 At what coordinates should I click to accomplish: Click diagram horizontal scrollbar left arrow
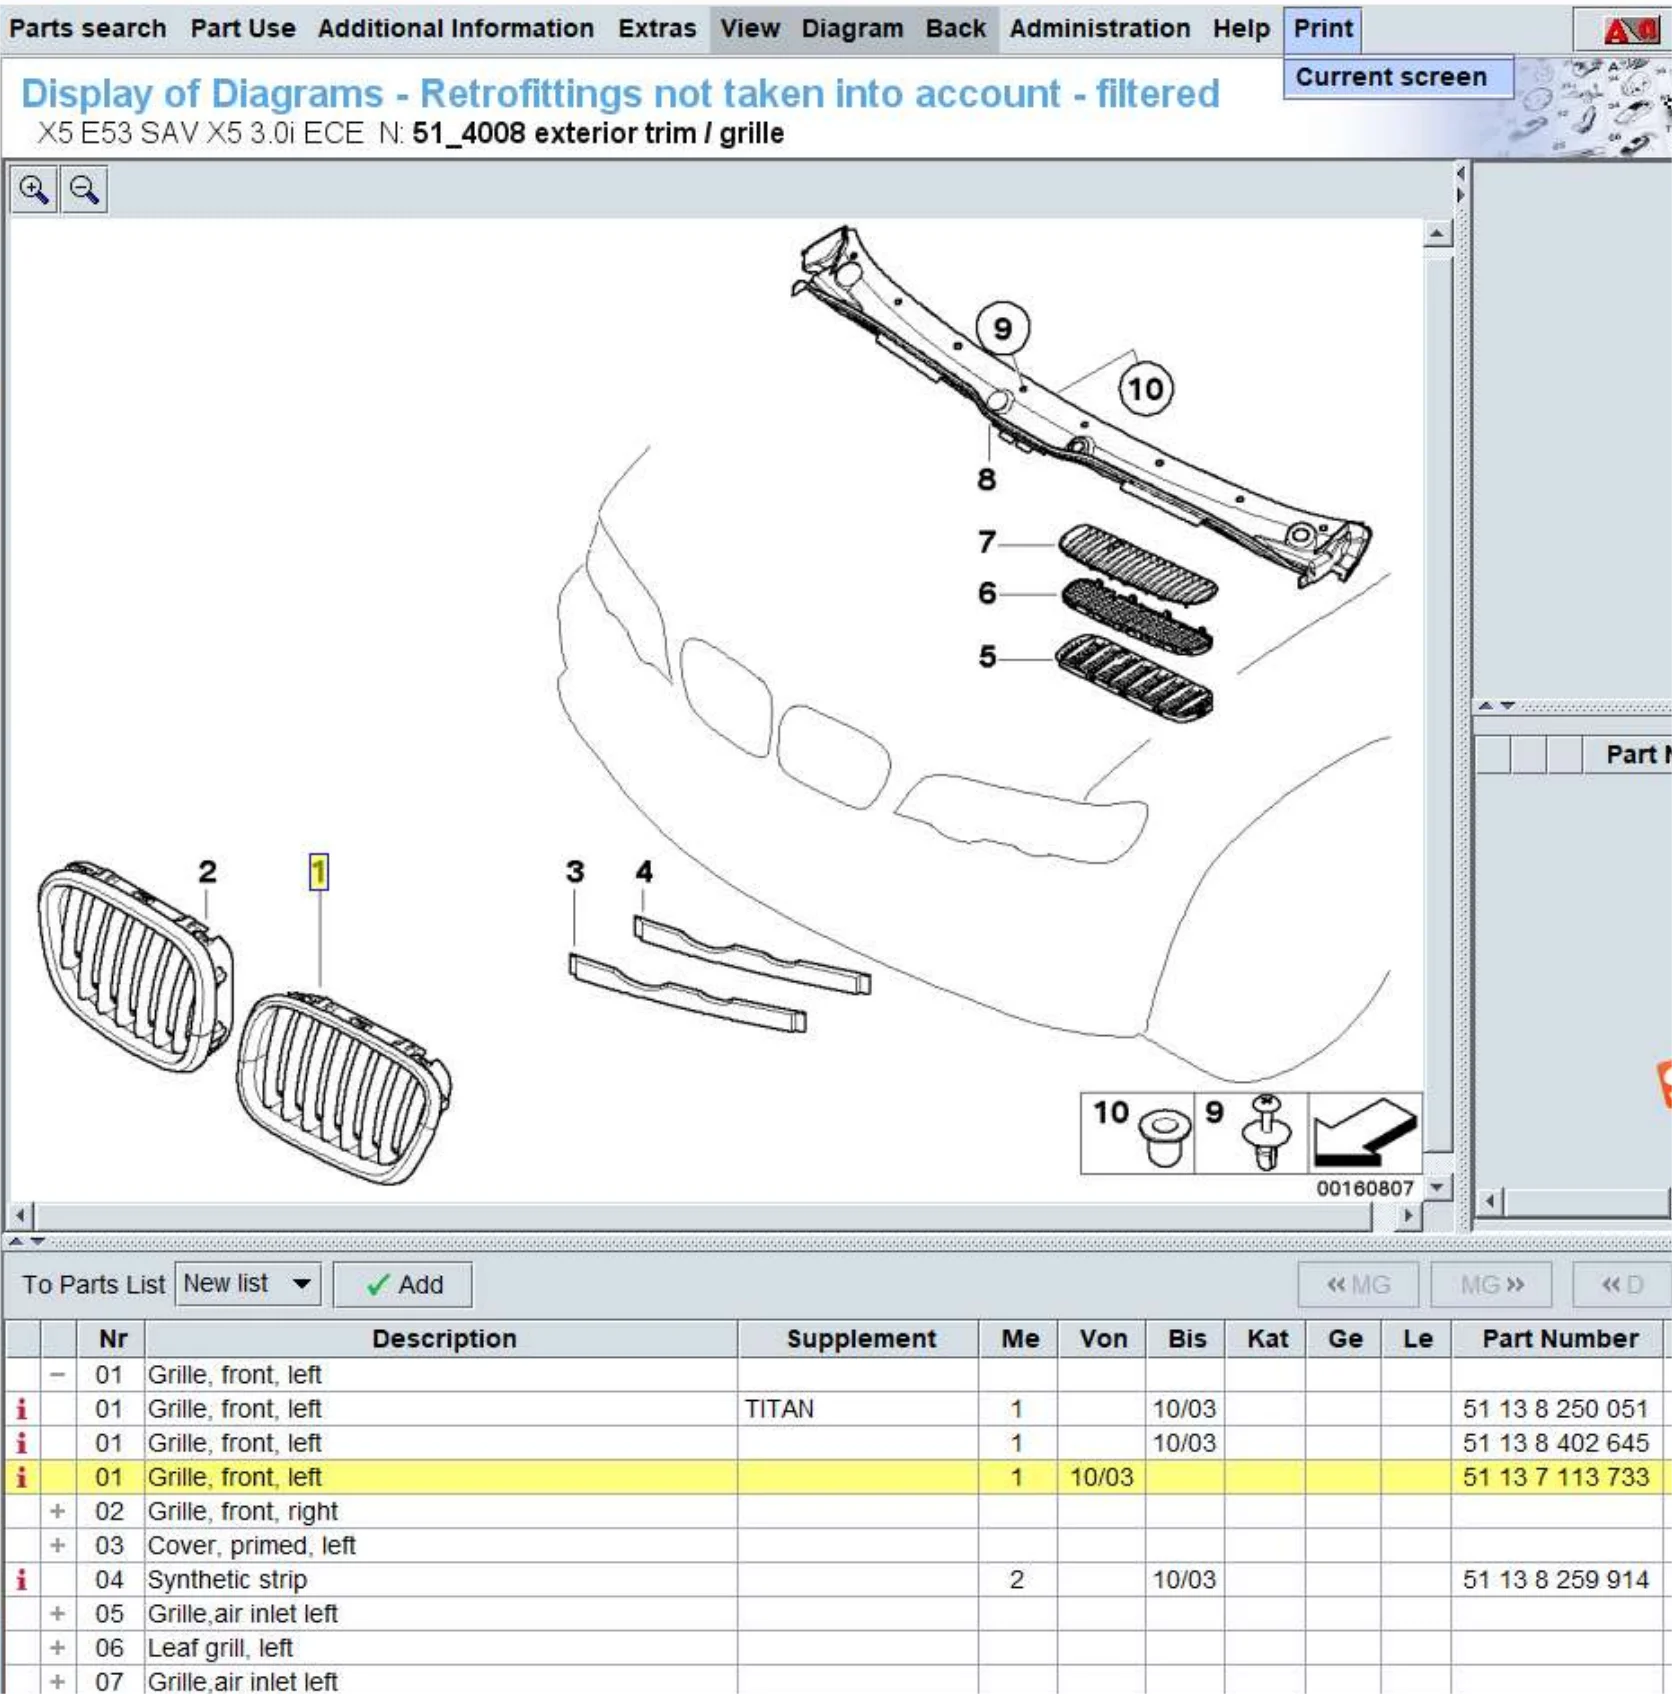pyautogui.click(x=20, y=1216)
